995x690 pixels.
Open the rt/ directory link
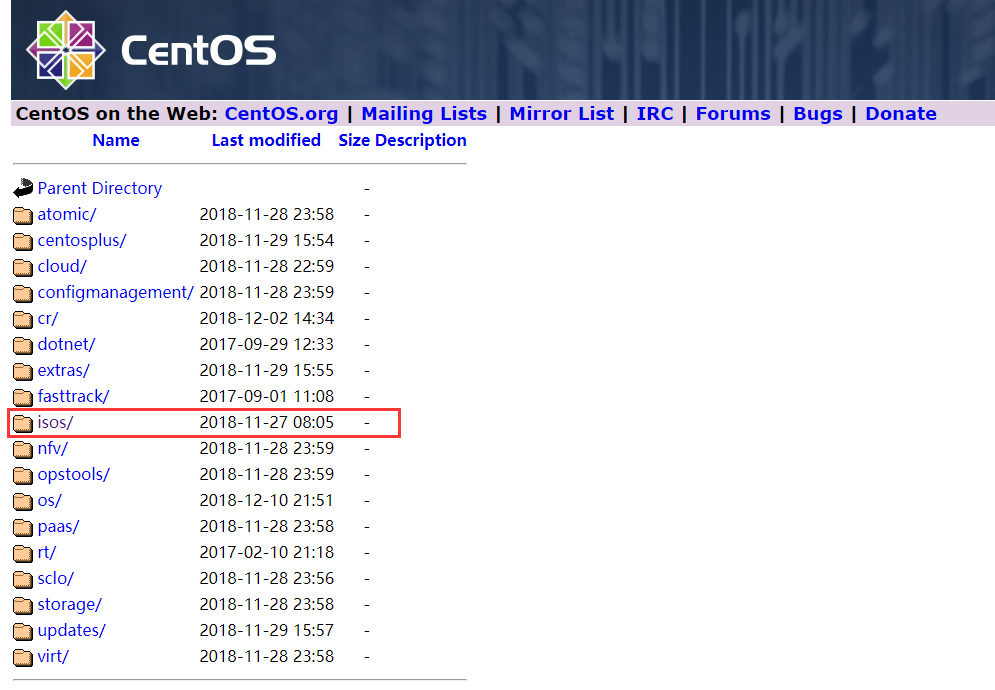click(x=46, y=553)
